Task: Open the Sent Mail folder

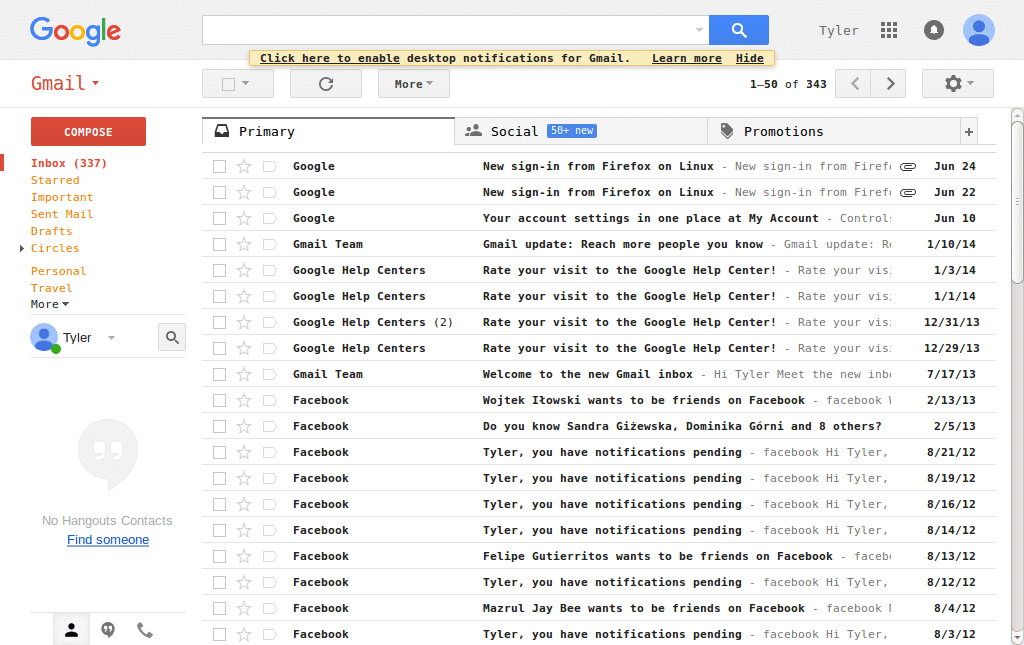Action: [62, 214]
